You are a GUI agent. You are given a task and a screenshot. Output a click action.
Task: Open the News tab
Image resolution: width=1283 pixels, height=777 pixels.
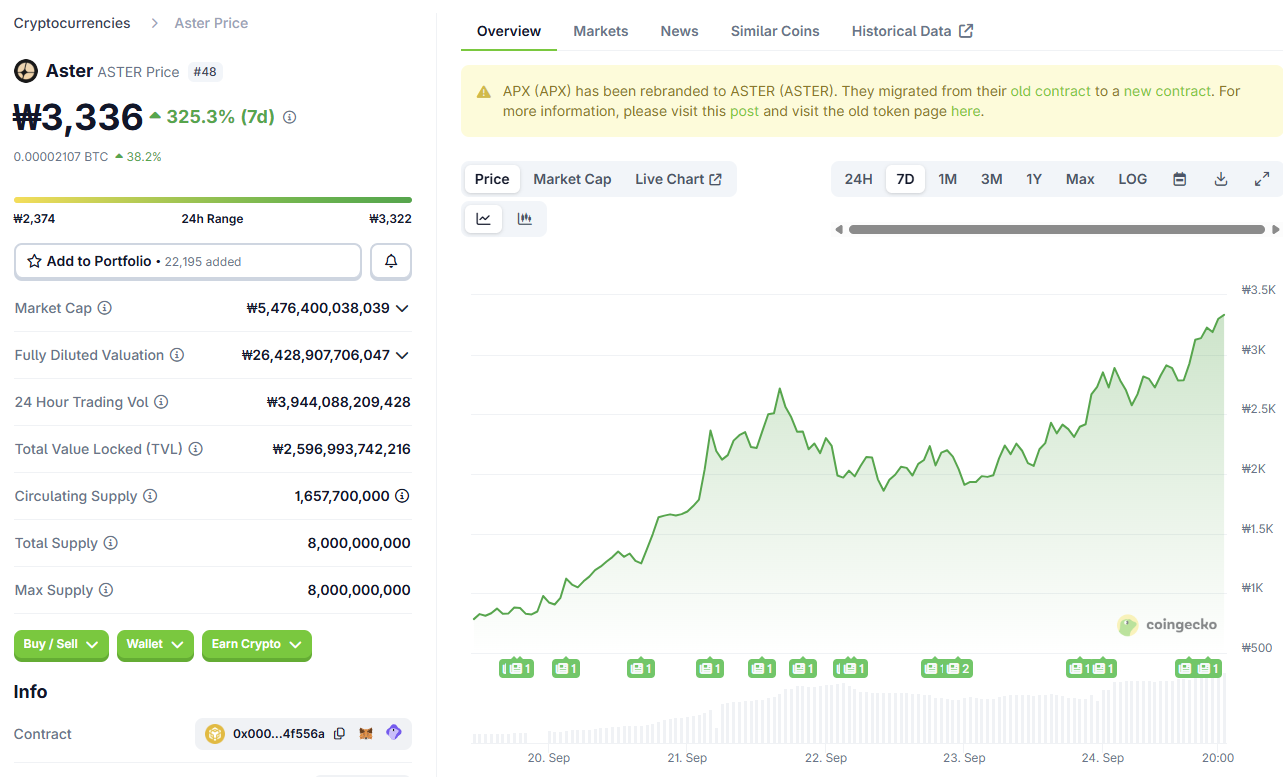(x=680, y=31)
